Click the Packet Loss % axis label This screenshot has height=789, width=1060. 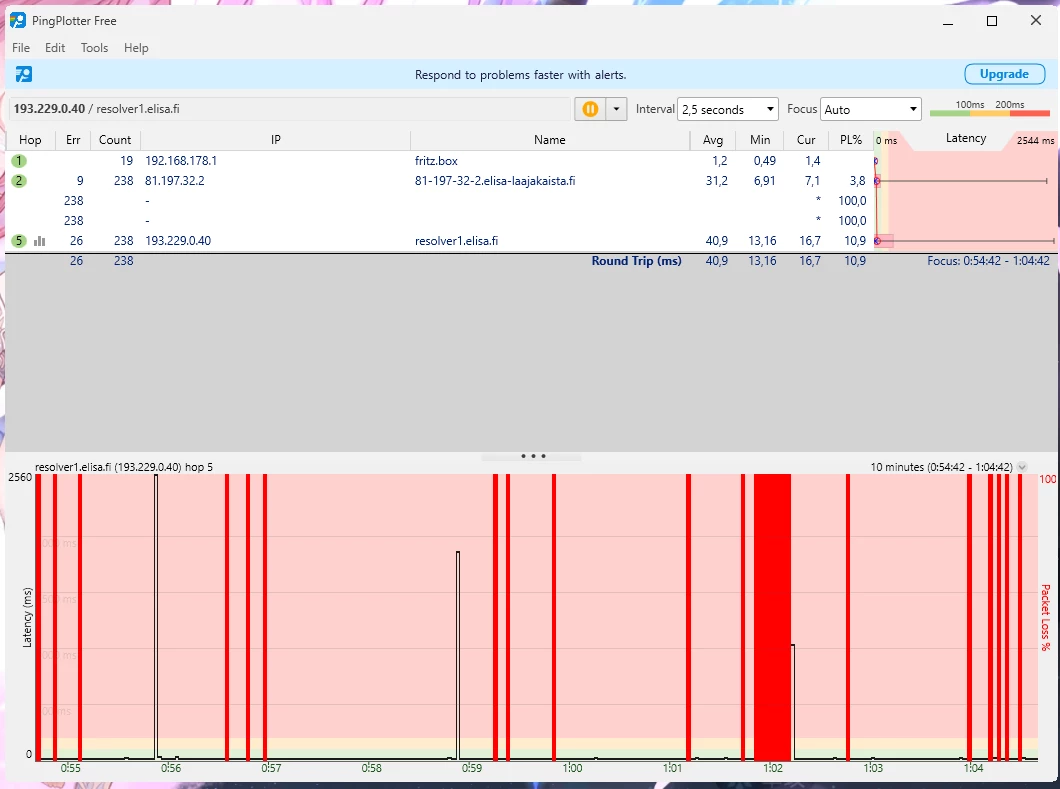click(1045, 617)
